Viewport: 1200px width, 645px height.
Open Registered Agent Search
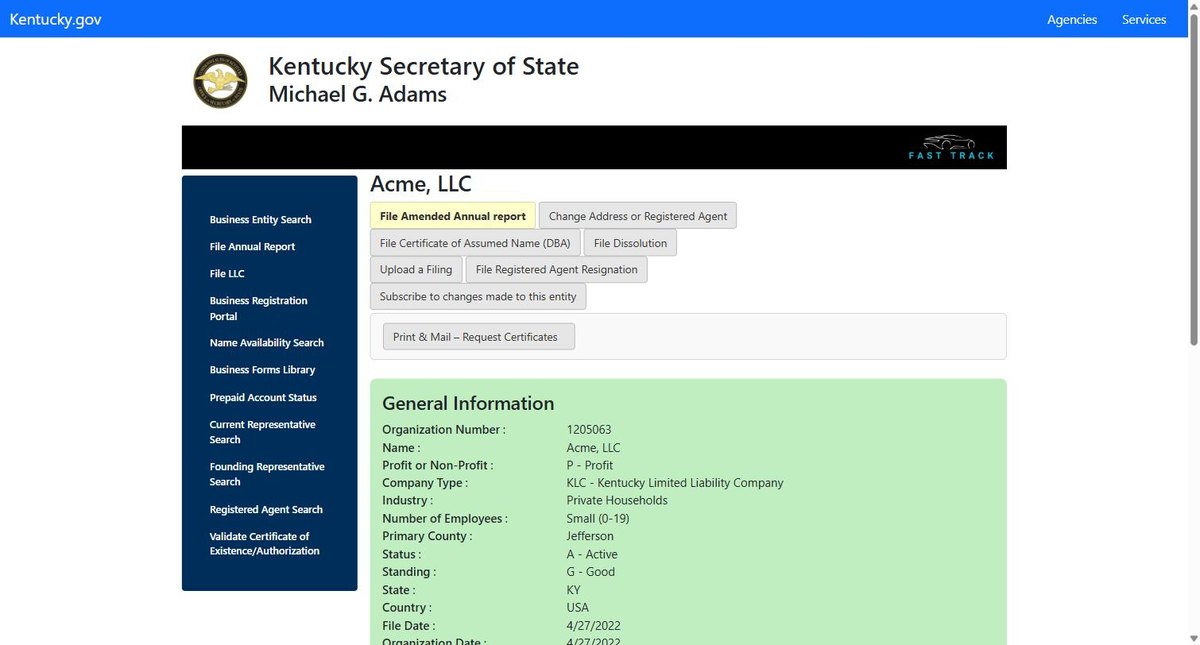click(x=266, y=509)
